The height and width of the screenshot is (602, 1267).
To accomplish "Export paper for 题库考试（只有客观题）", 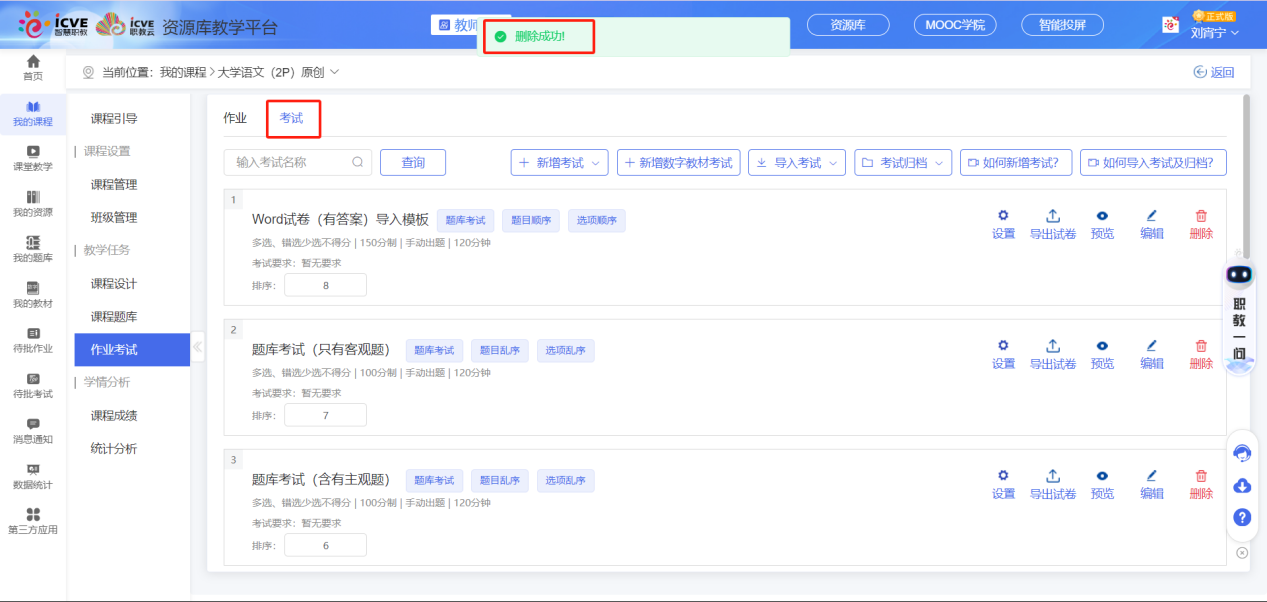I will pyautogui.click(x=1053, y=352).
